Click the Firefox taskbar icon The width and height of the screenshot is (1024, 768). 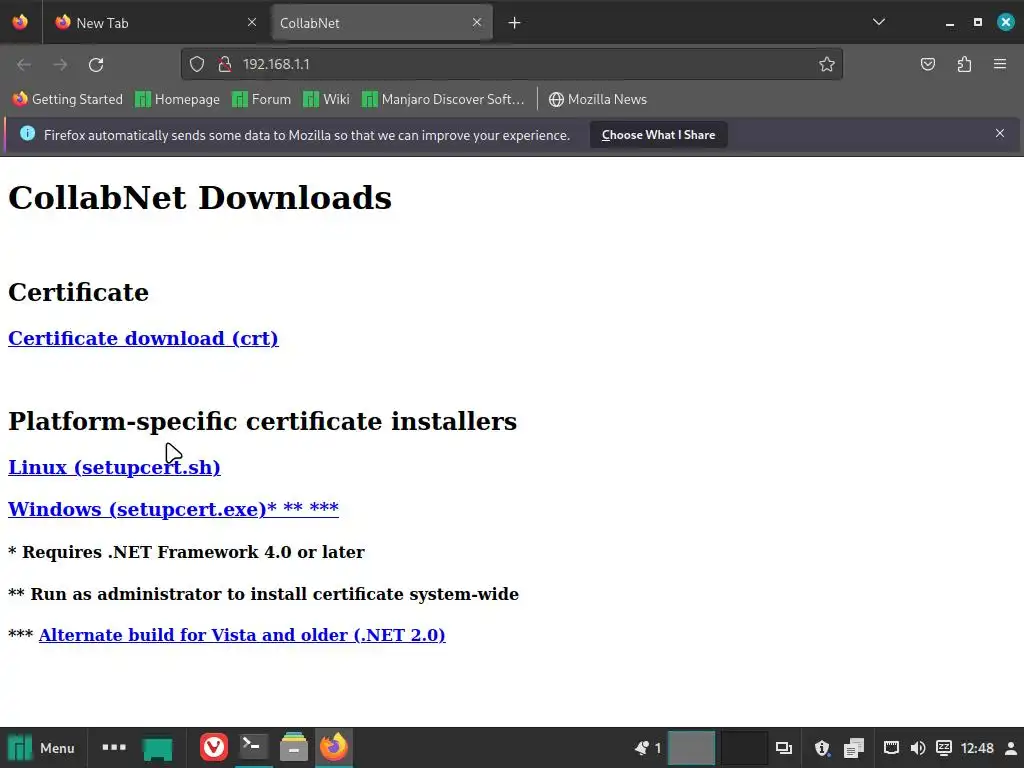point(334,746)
